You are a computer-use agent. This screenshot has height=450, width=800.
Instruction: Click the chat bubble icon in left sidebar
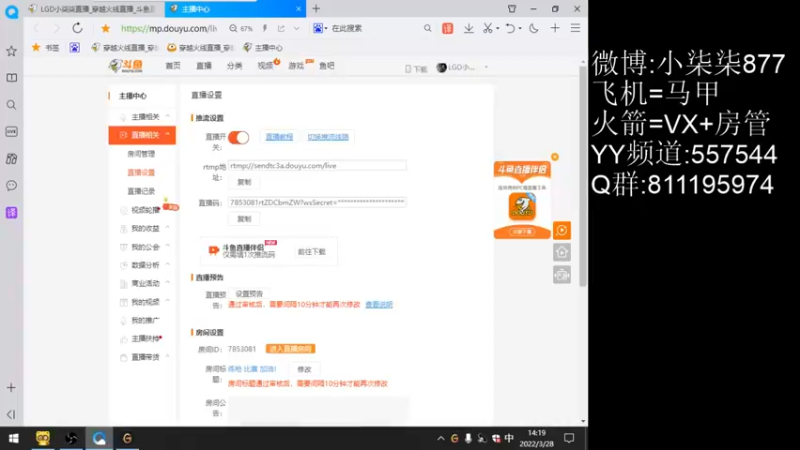click(x=11, y=185)
